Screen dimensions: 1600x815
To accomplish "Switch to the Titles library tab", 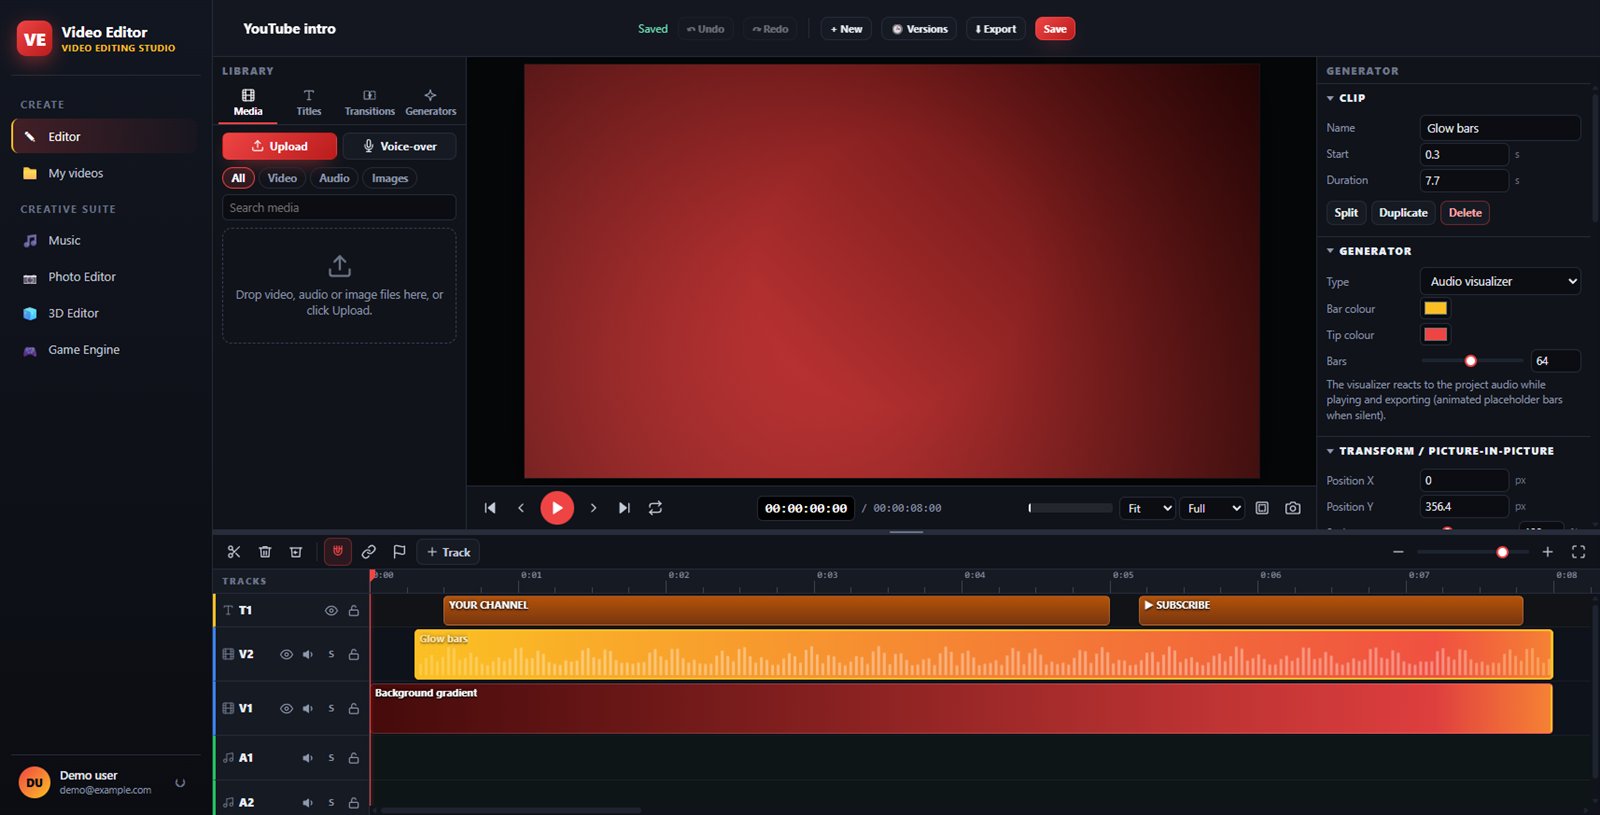I will point(309,103).
